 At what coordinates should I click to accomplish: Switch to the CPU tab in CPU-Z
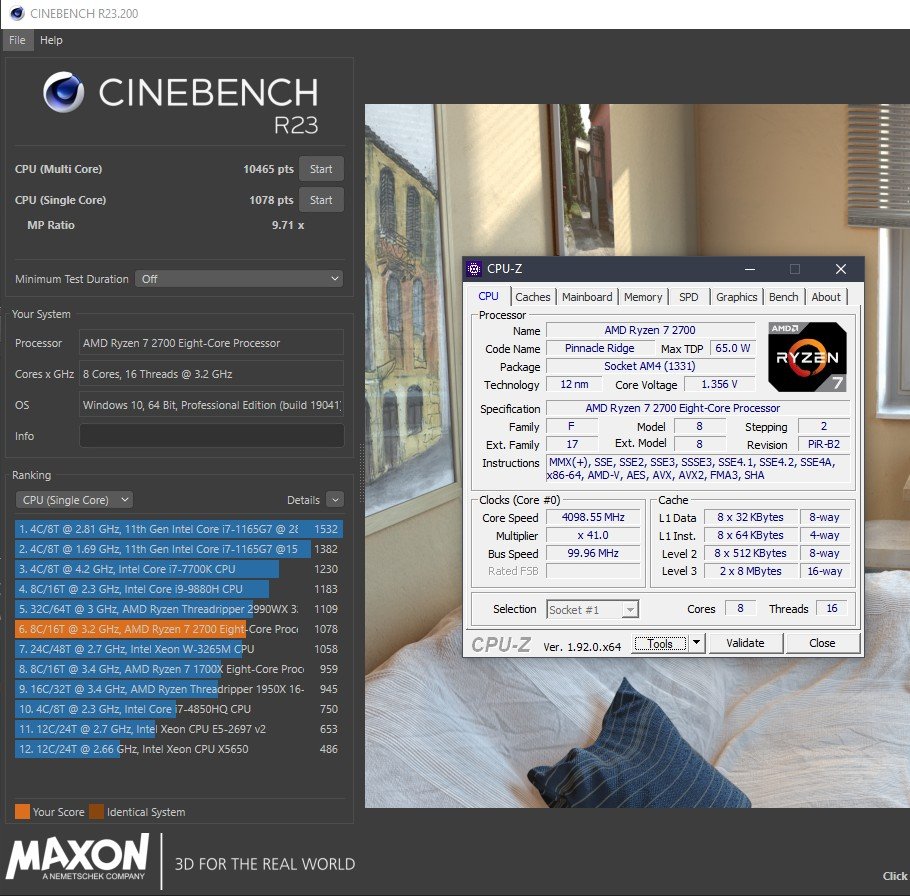point(488,296)
